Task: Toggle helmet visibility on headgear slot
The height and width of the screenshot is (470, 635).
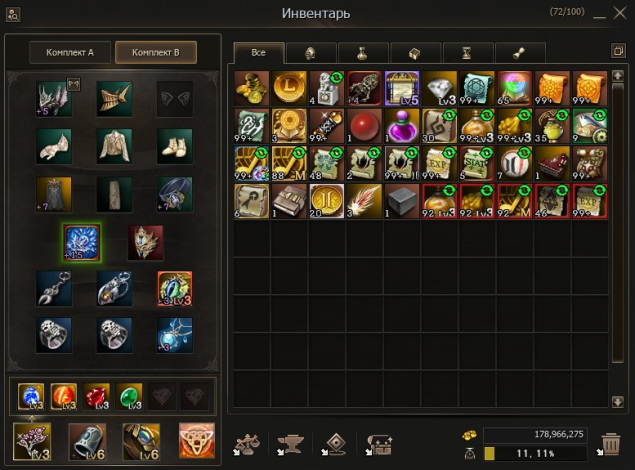Action: [x=73, y=85]
